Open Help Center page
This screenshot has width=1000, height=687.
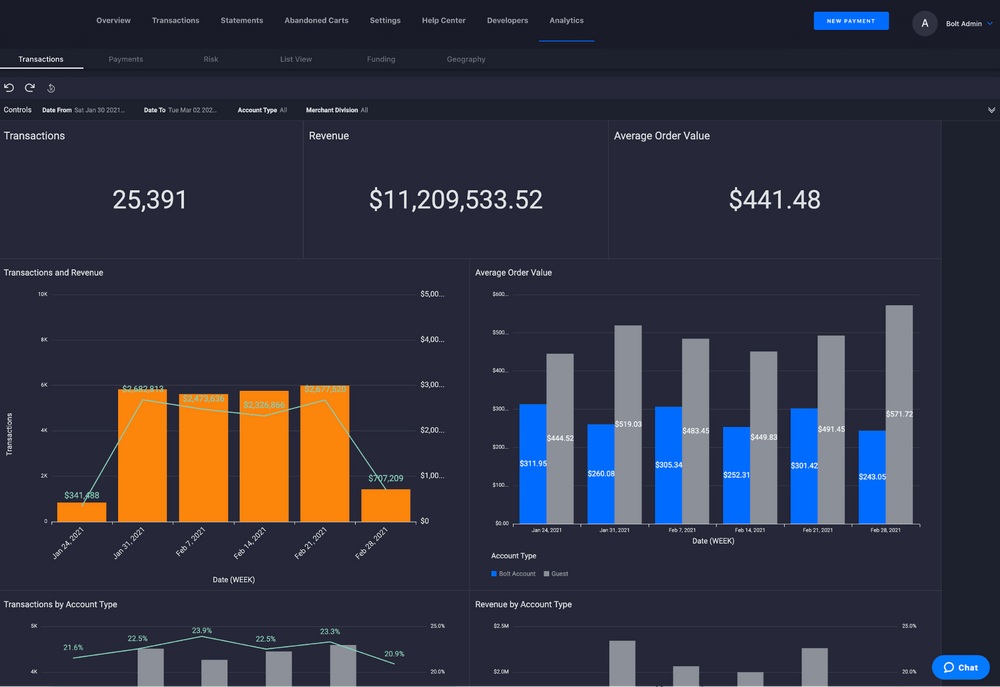tap(443, 20)
